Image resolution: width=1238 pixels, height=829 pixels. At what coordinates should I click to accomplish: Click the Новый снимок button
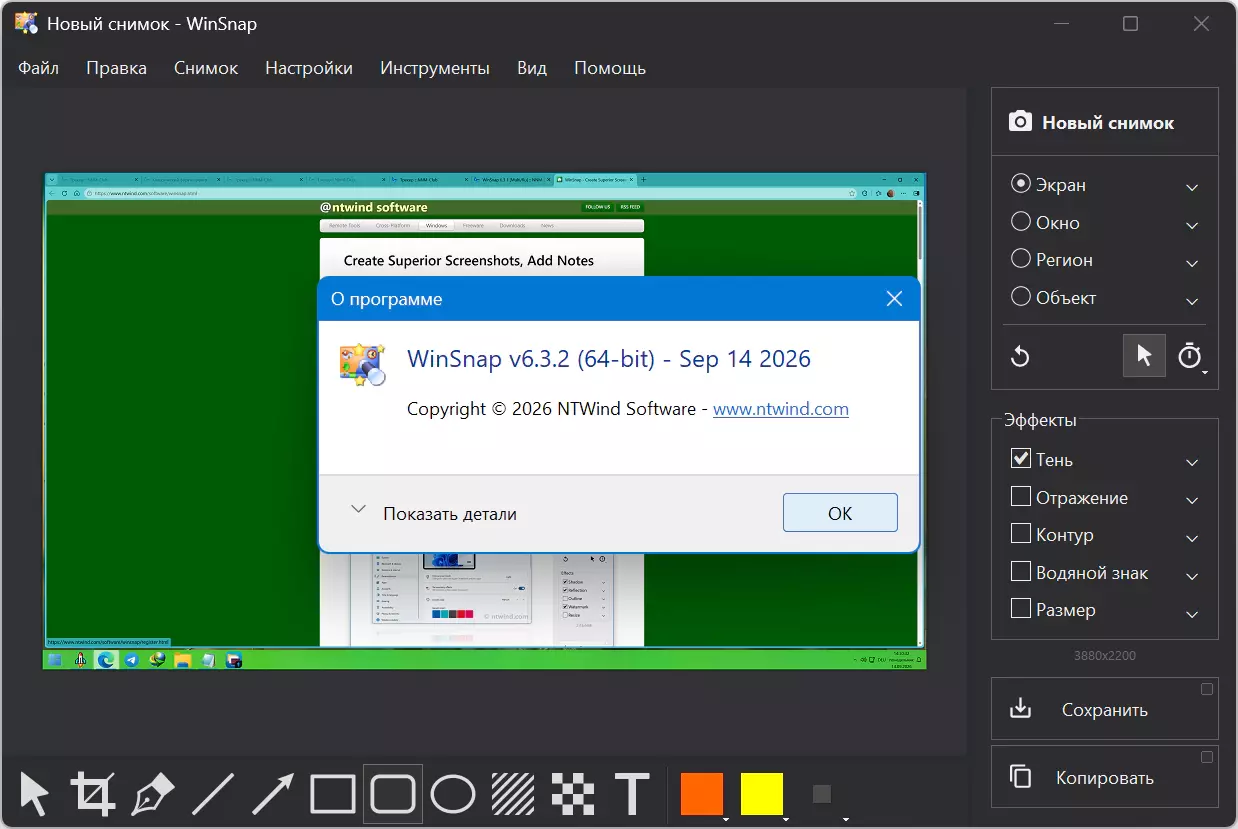[x=1105, y=122]
